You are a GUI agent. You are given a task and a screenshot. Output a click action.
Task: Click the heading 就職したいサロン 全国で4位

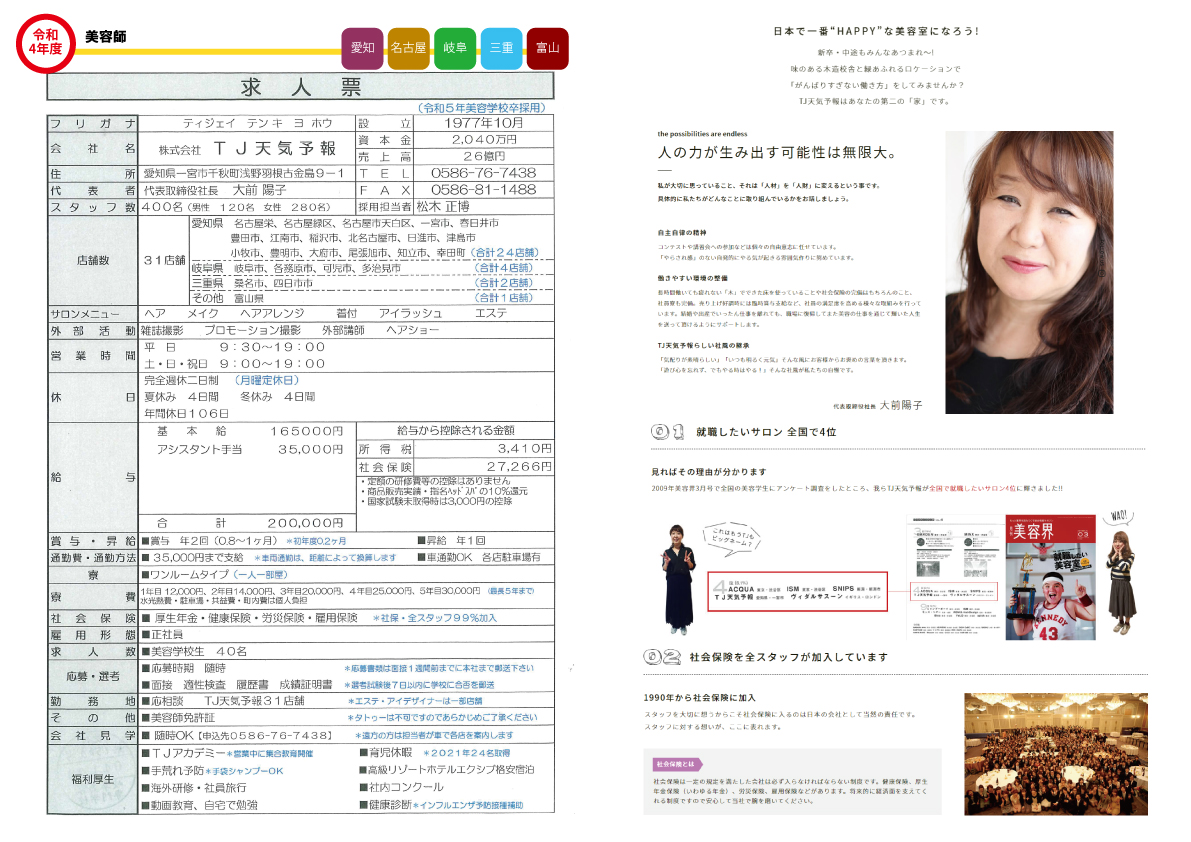click(766, 432)
